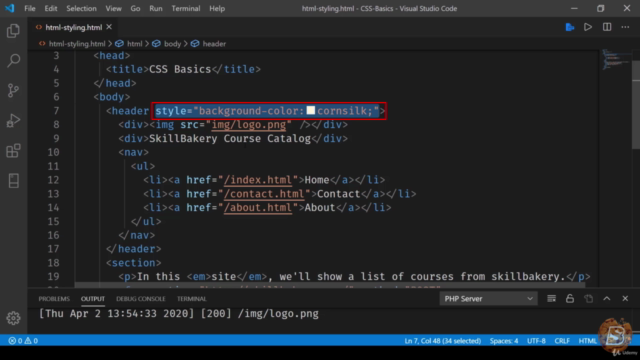Click 'SkillBakery Course Catalog' text
Viewport: 640px width, 360px height.
pyautogui.click(x=230, y=138)
